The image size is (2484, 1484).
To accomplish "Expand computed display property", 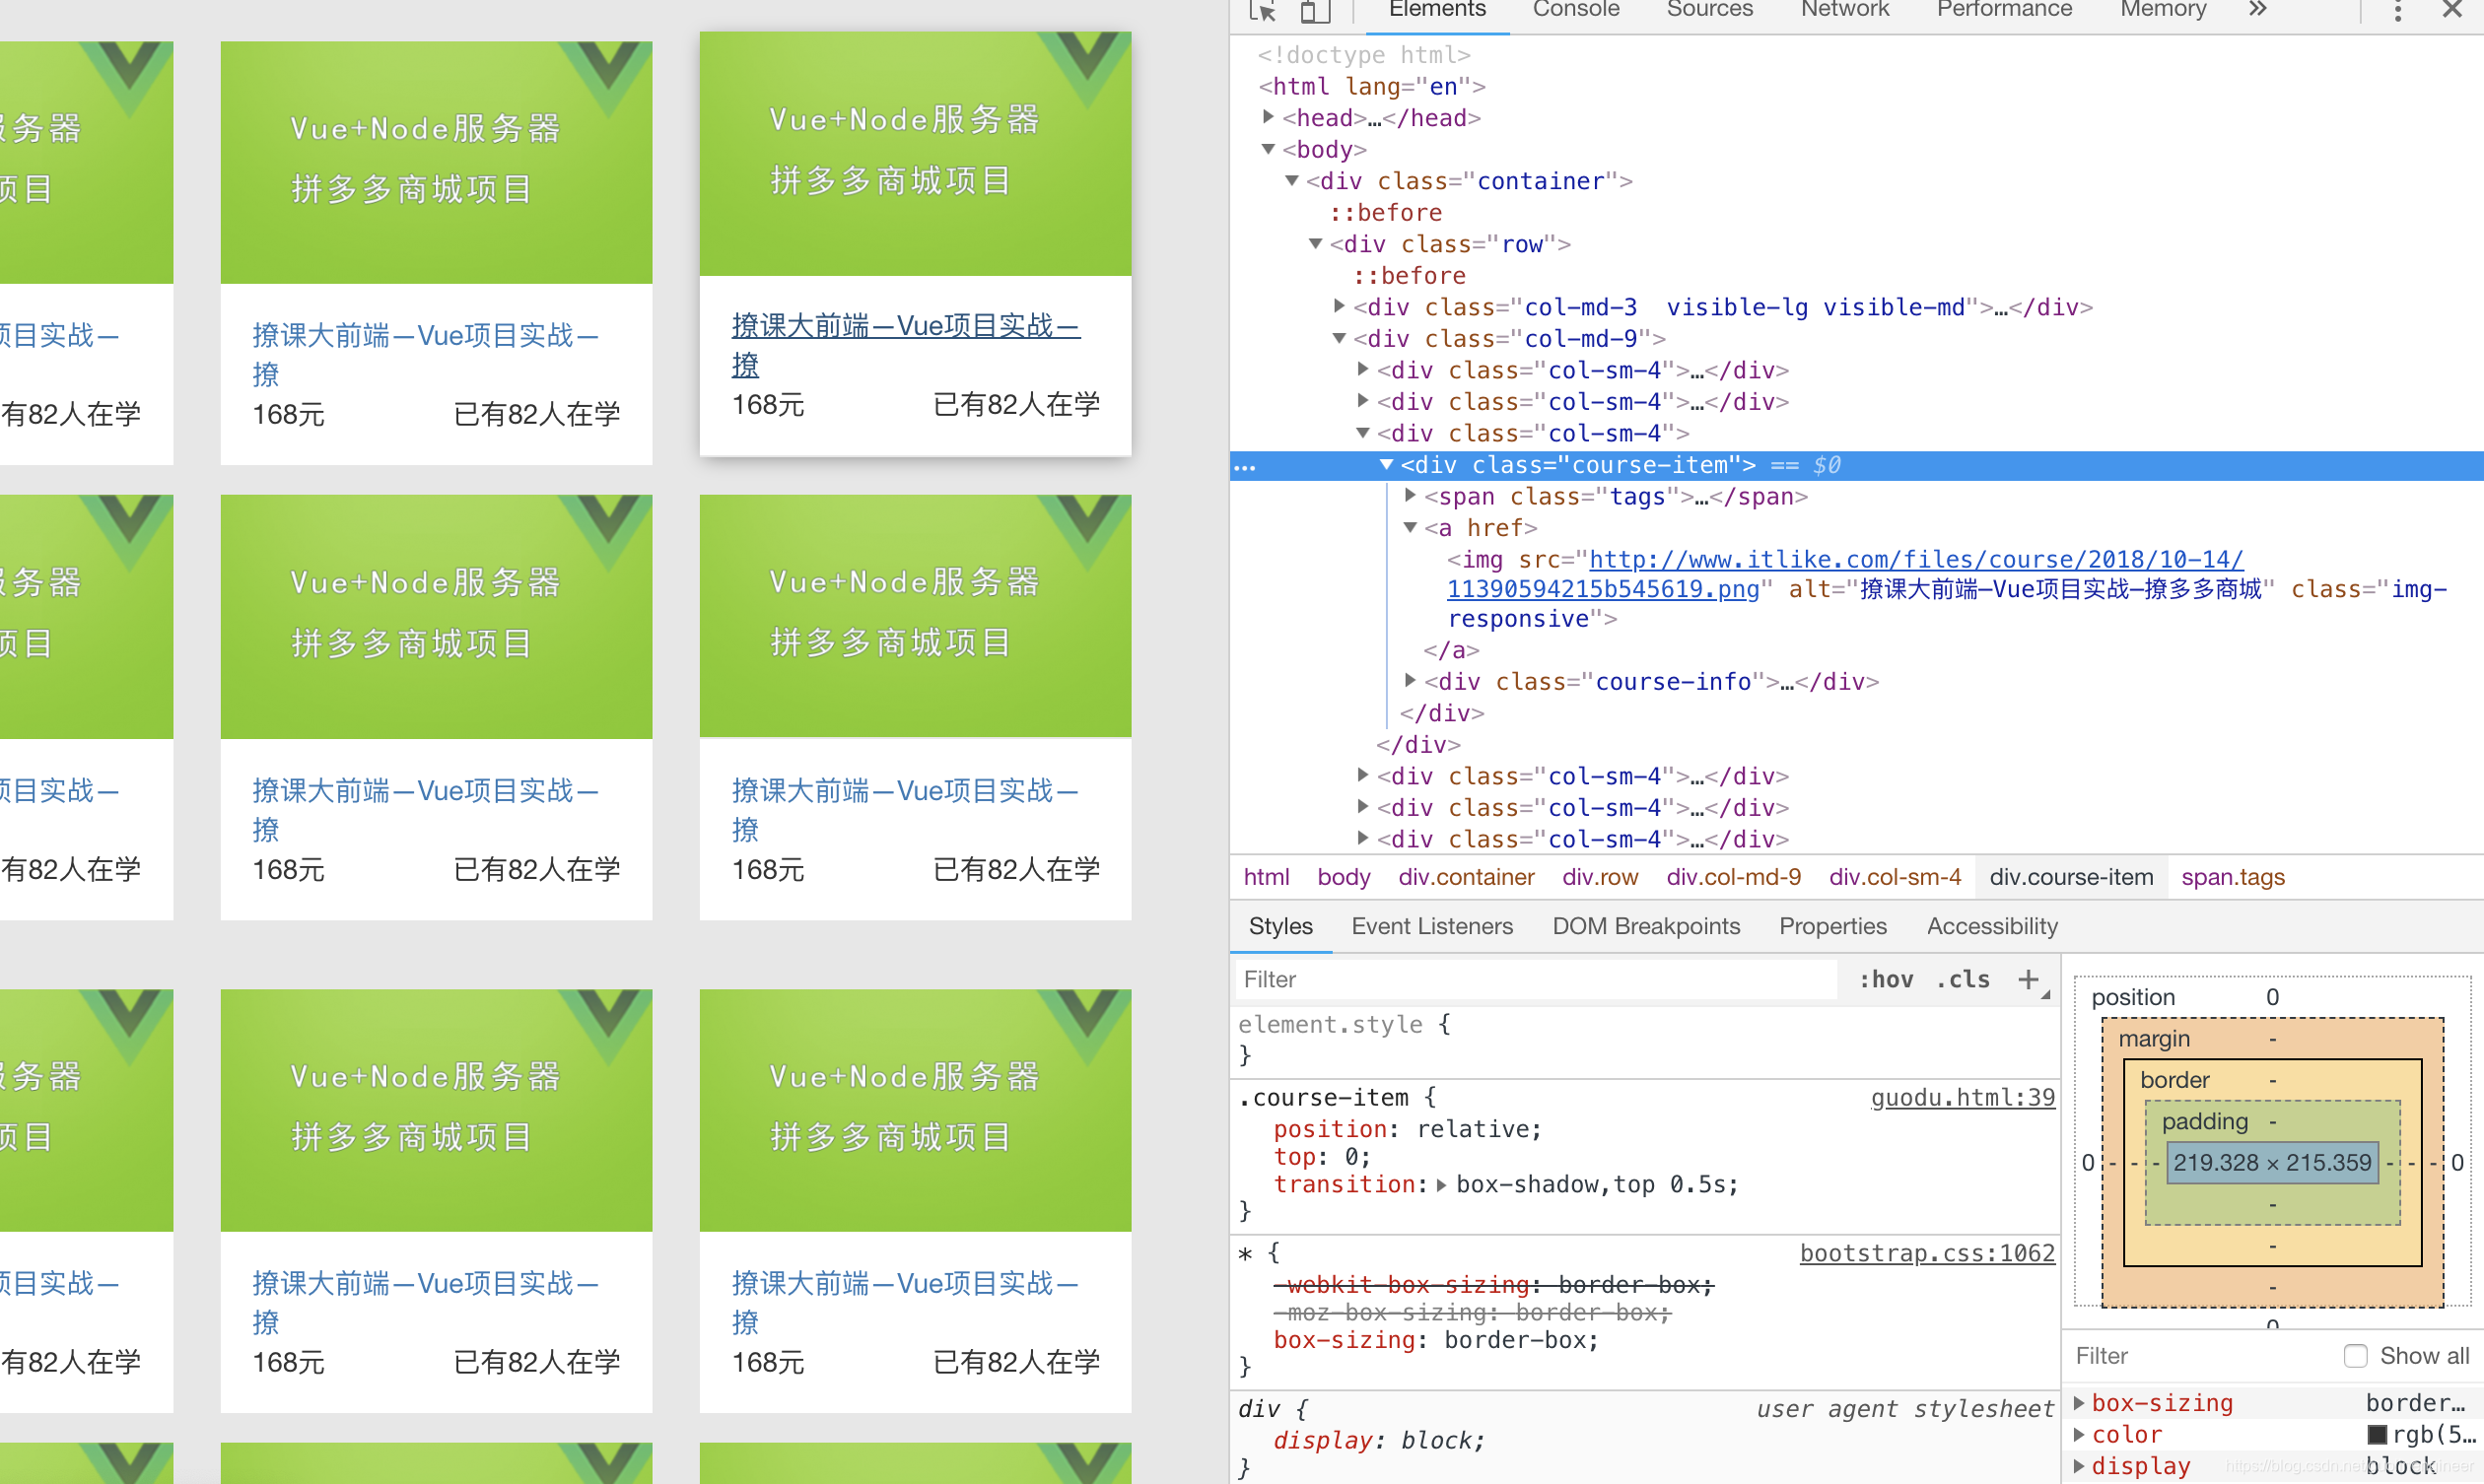I will pyautogui.click(x=2080, y=1466).
